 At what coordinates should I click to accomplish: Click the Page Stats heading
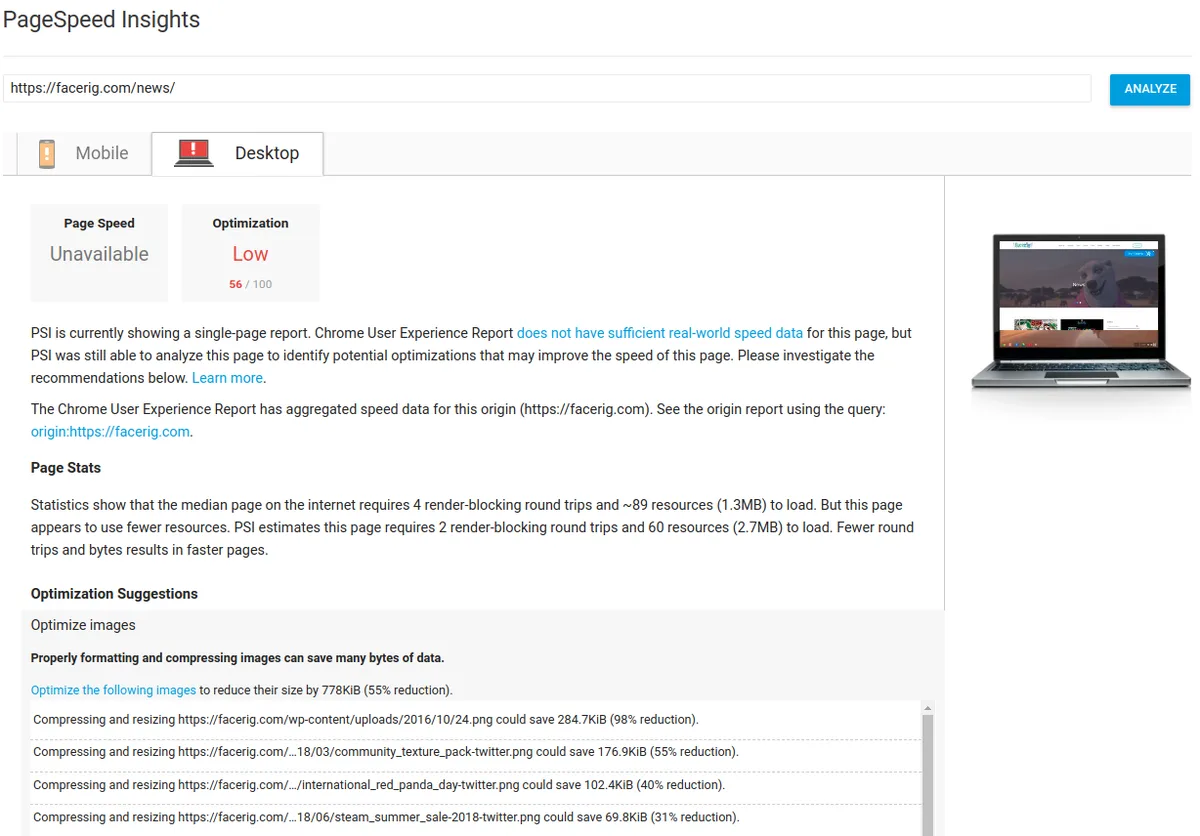coord(66,468)
